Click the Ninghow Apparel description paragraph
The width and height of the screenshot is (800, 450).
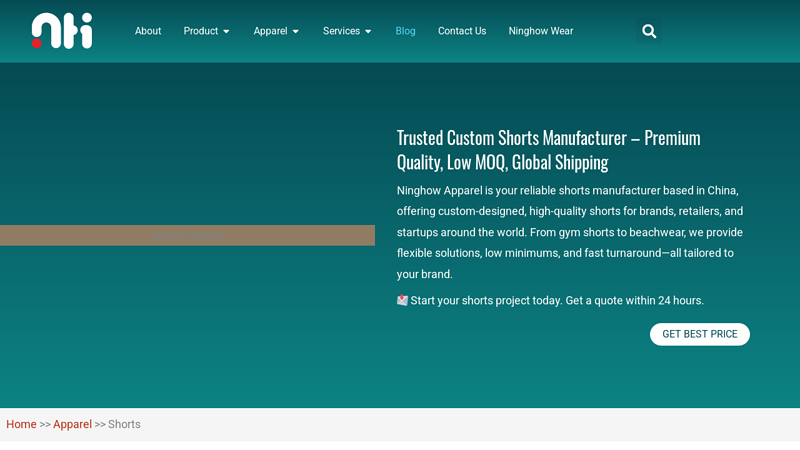click(x=570, y=232)
